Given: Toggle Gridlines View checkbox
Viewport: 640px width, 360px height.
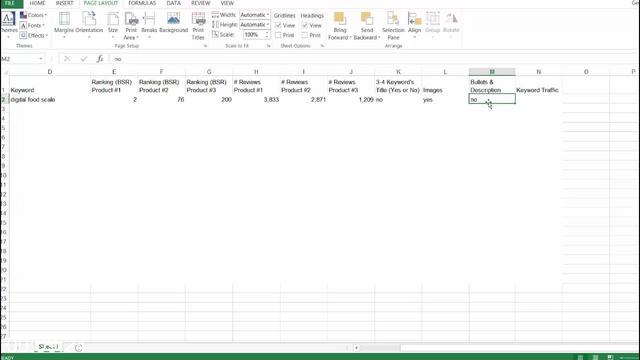Looking at the screenshot, I should click(x=278, y=25).
